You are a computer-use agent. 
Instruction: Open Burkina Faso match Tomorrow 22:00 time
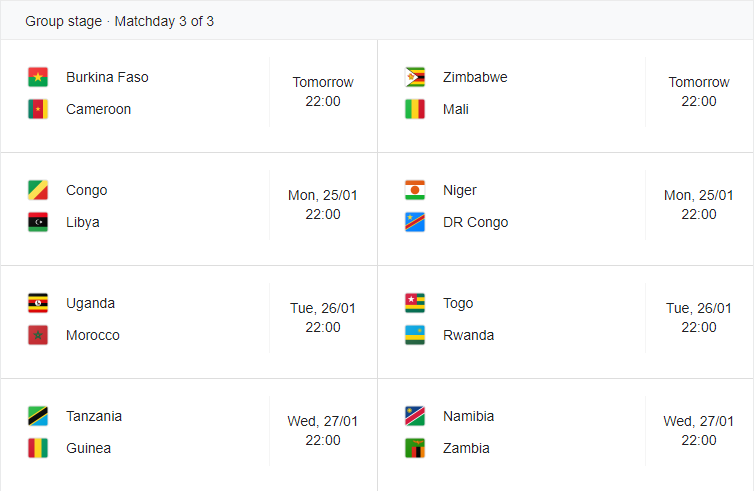tap(323, 92)
